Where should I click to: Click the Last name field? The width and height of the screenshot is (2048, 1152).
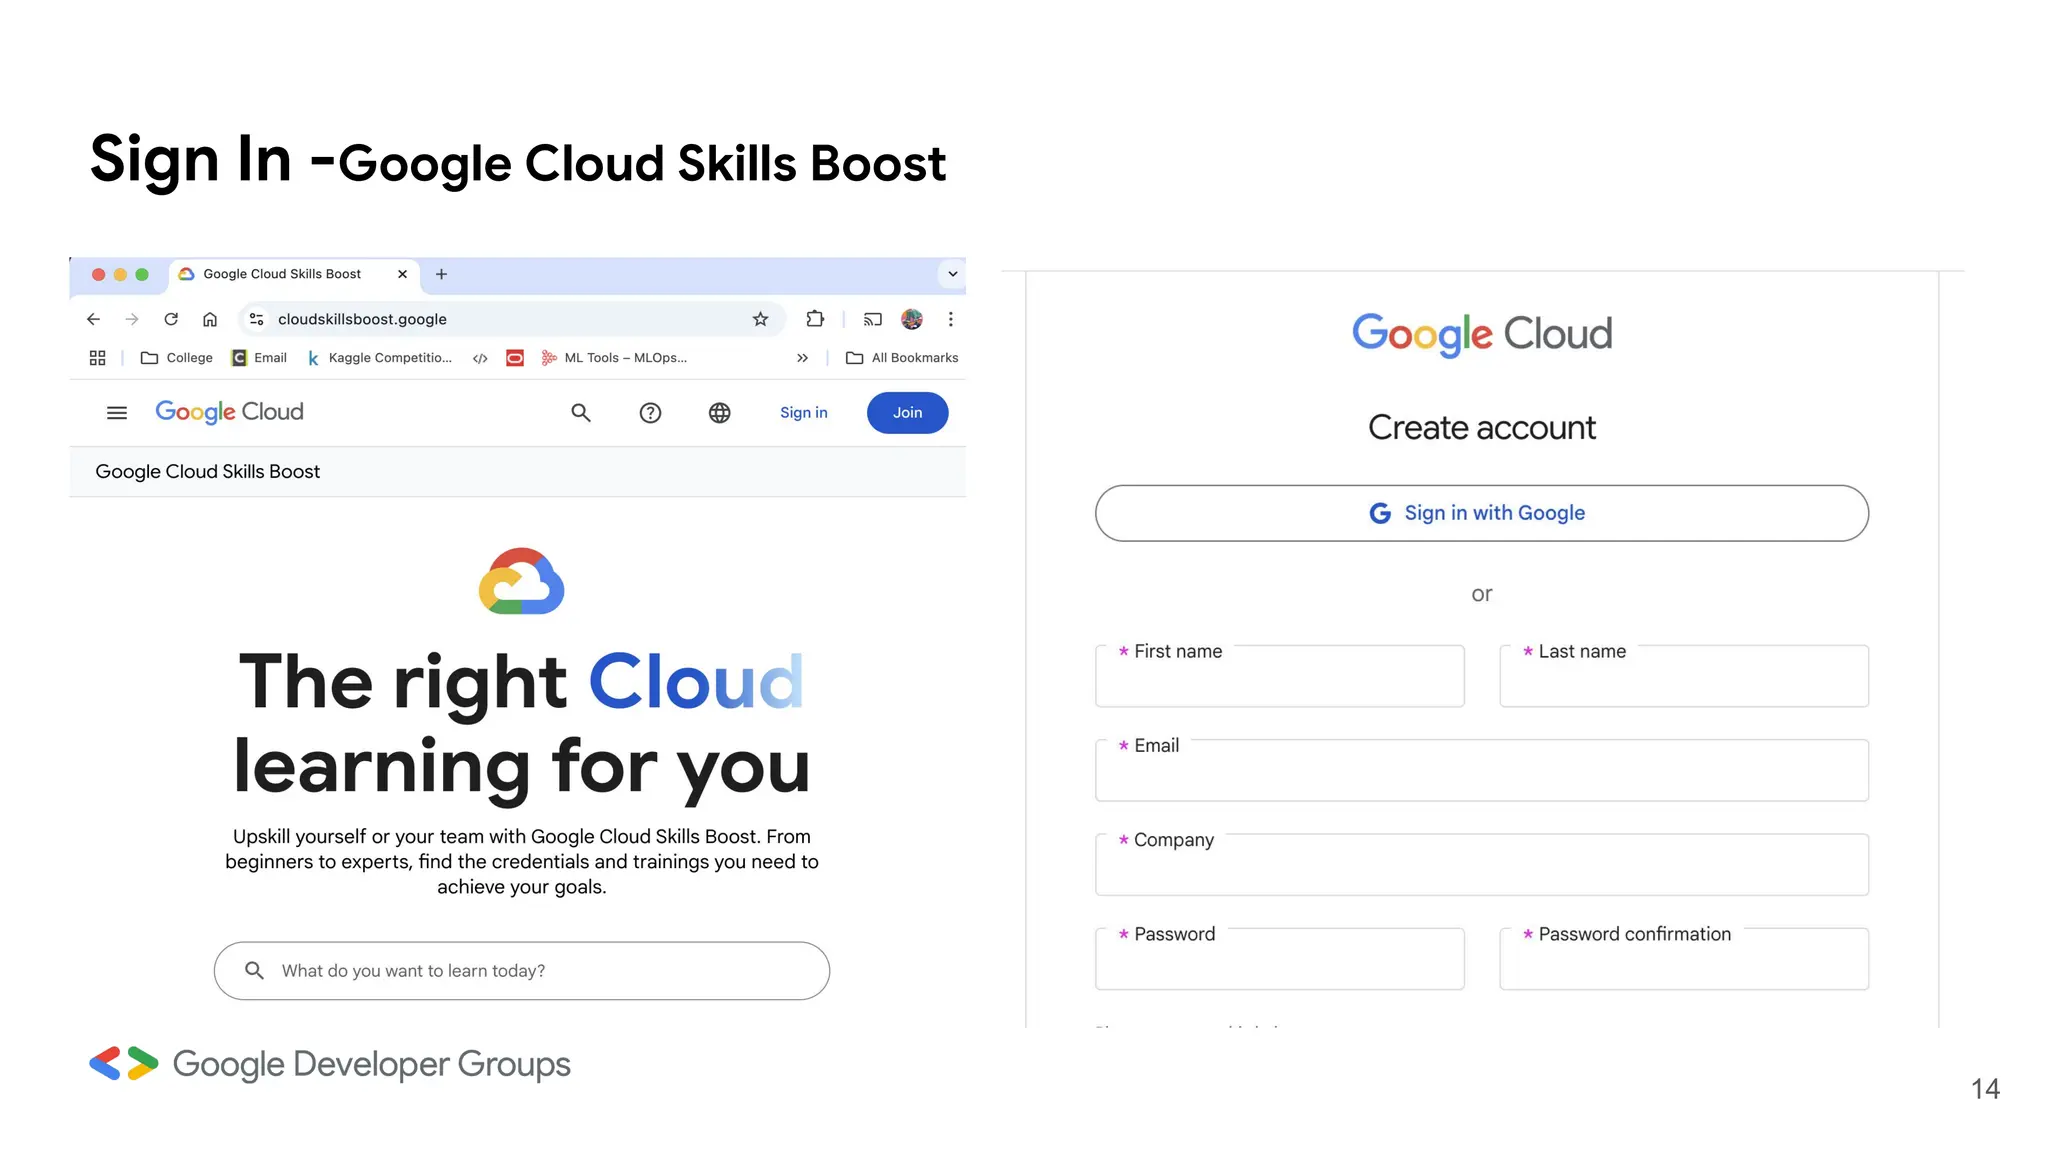pyautogui.click(x=1683, y=676)
